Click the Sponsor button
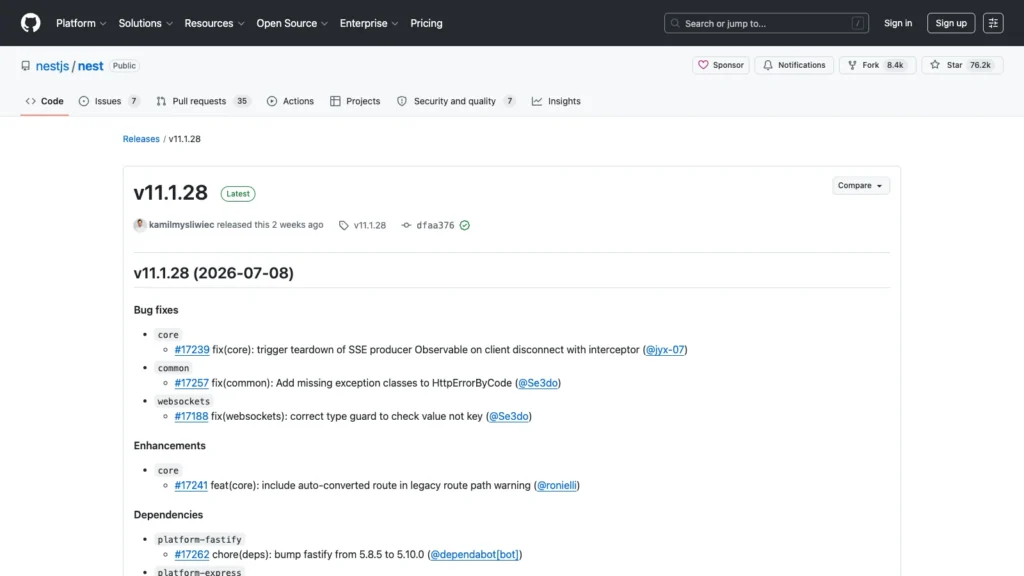 (721, 65)
